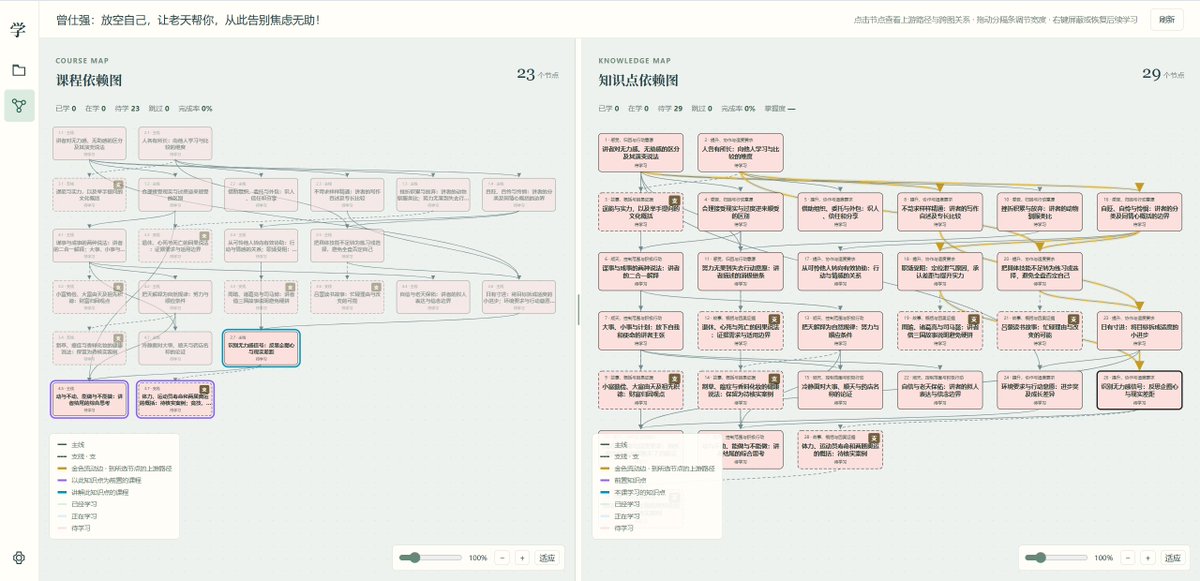
Task: Open knowledge node 把天解释为自然规律
Action: 838,331
